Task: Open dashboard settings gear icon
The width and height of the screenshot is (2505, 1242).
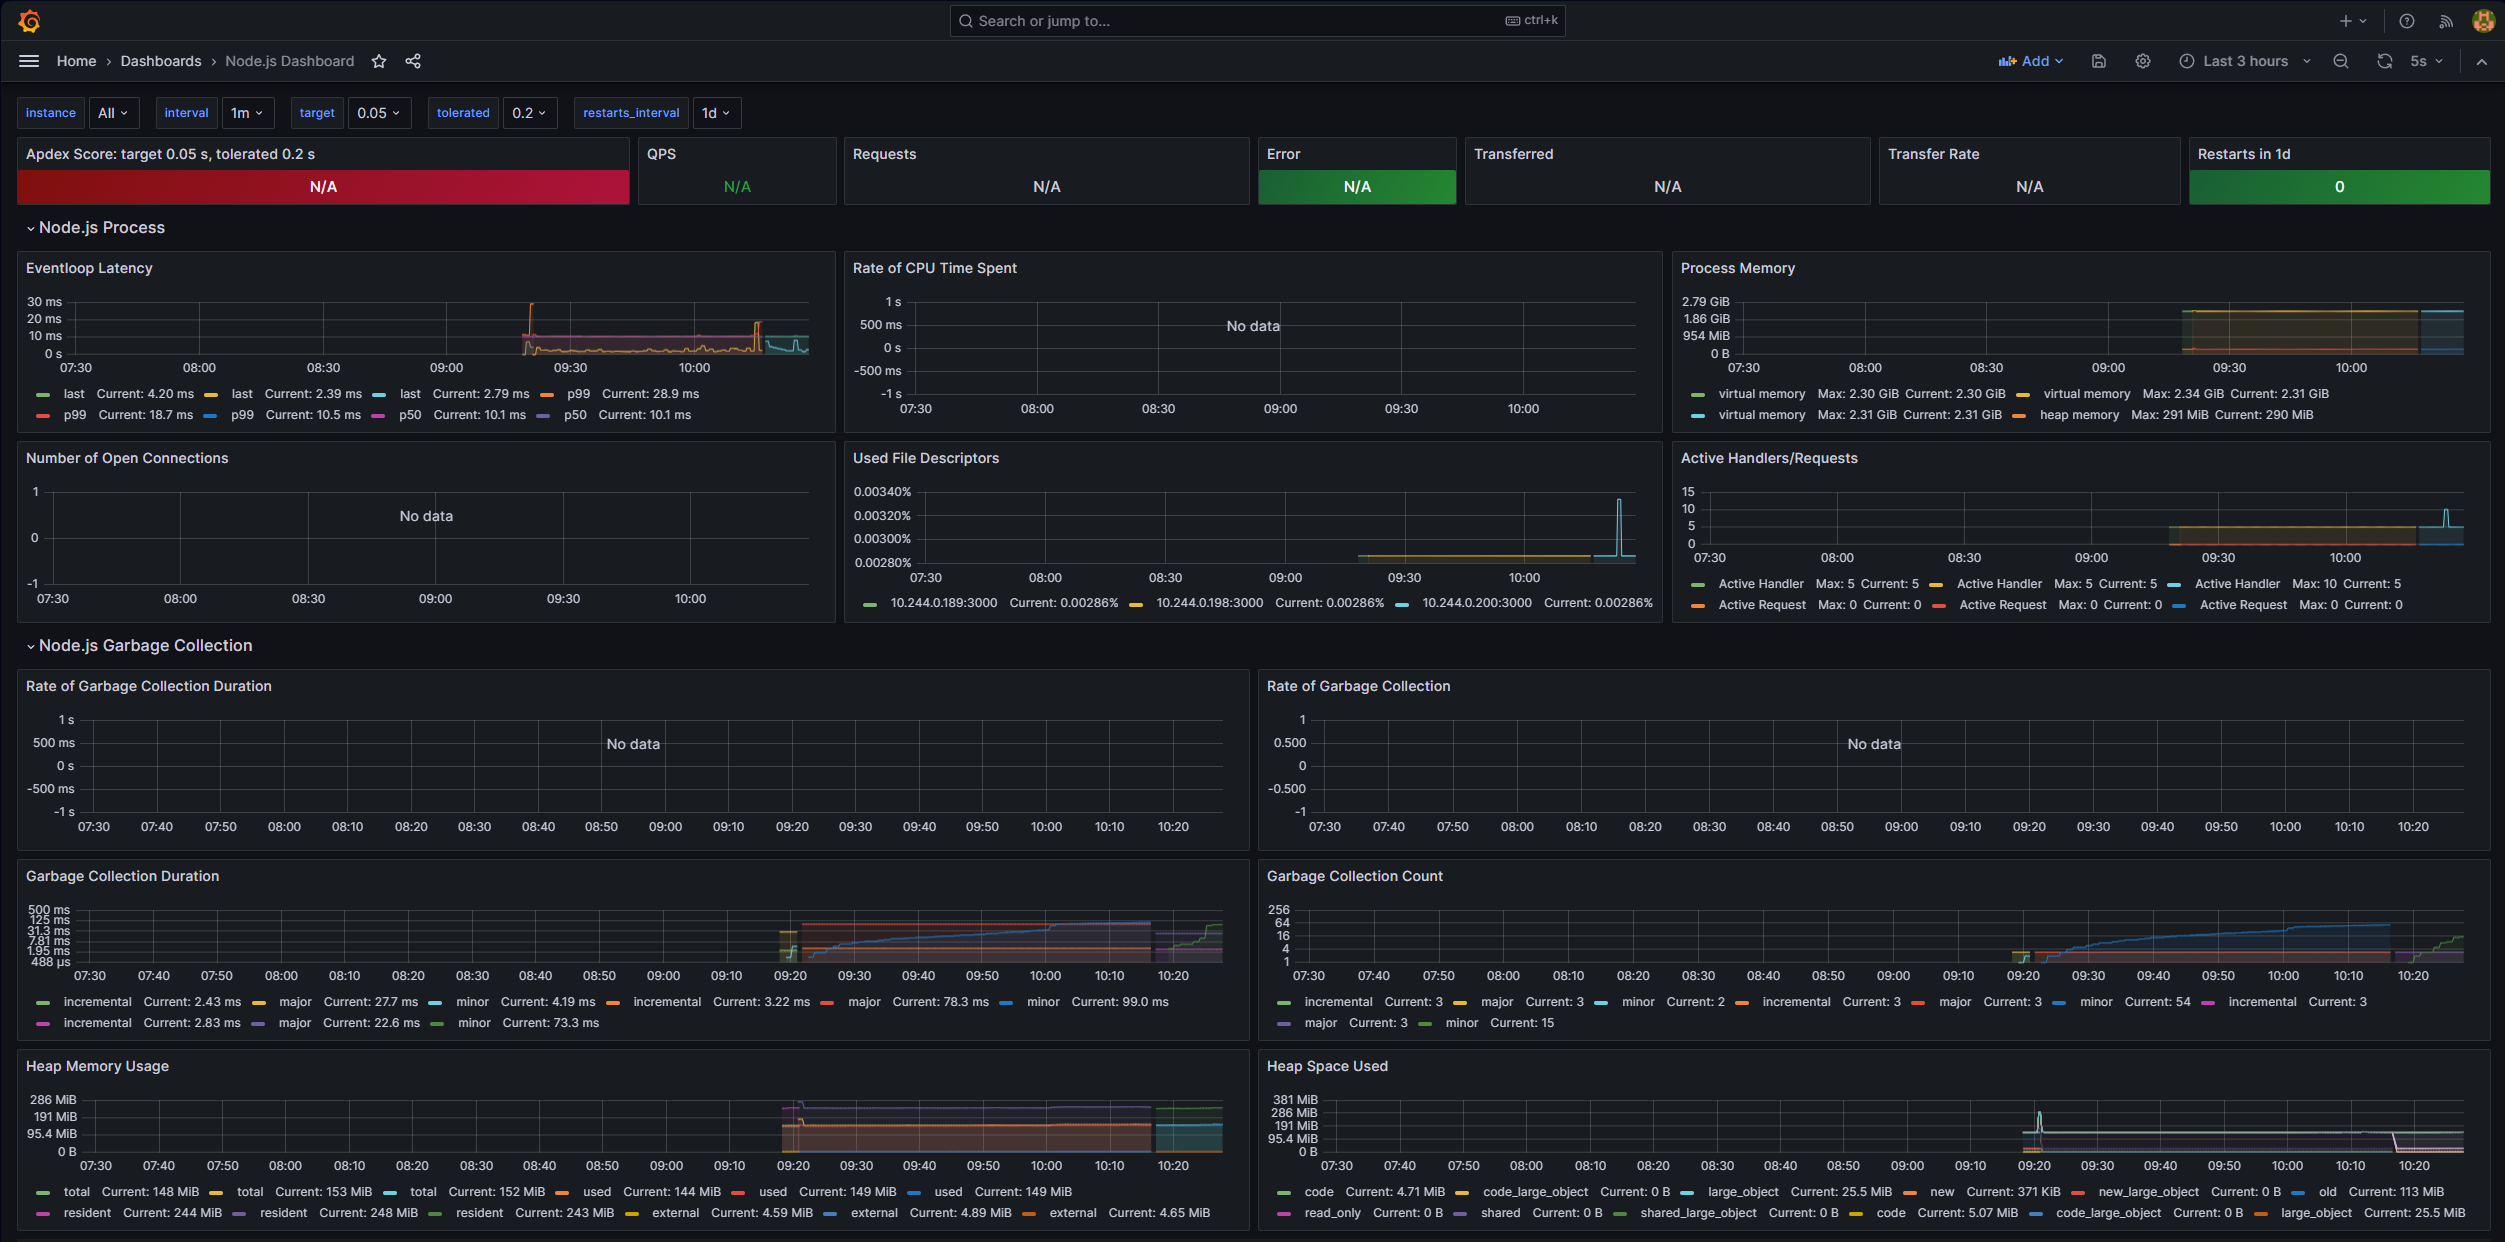Action: click(x=2143, y=61)
